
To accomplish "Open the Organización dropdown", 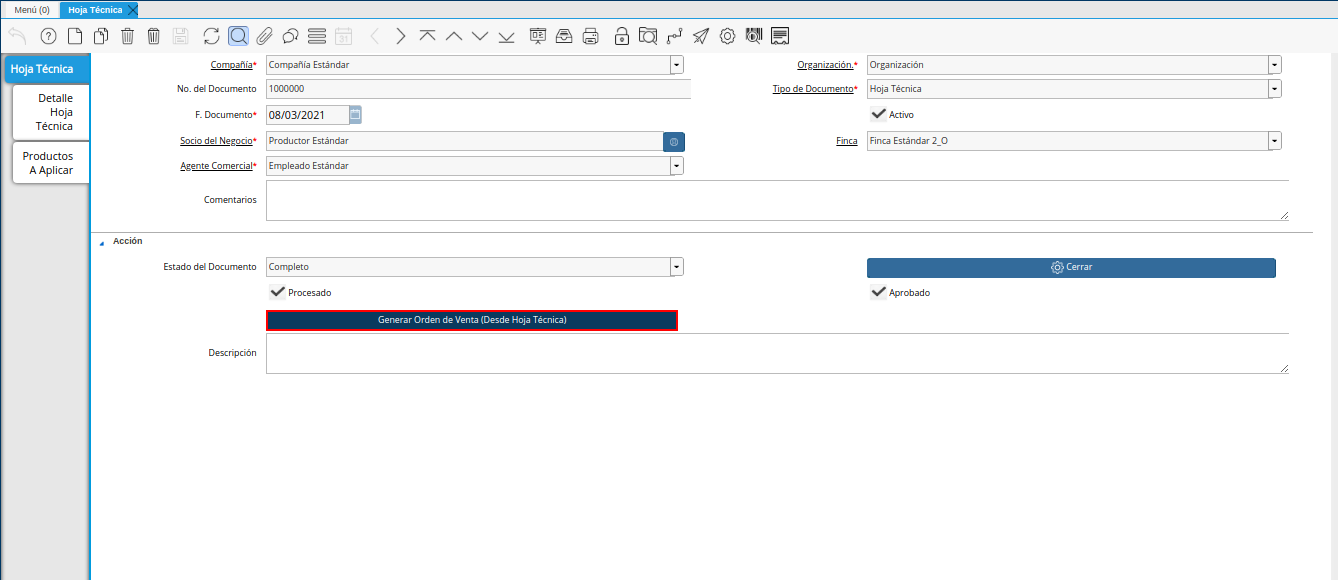I will [x=1275, y=65].
